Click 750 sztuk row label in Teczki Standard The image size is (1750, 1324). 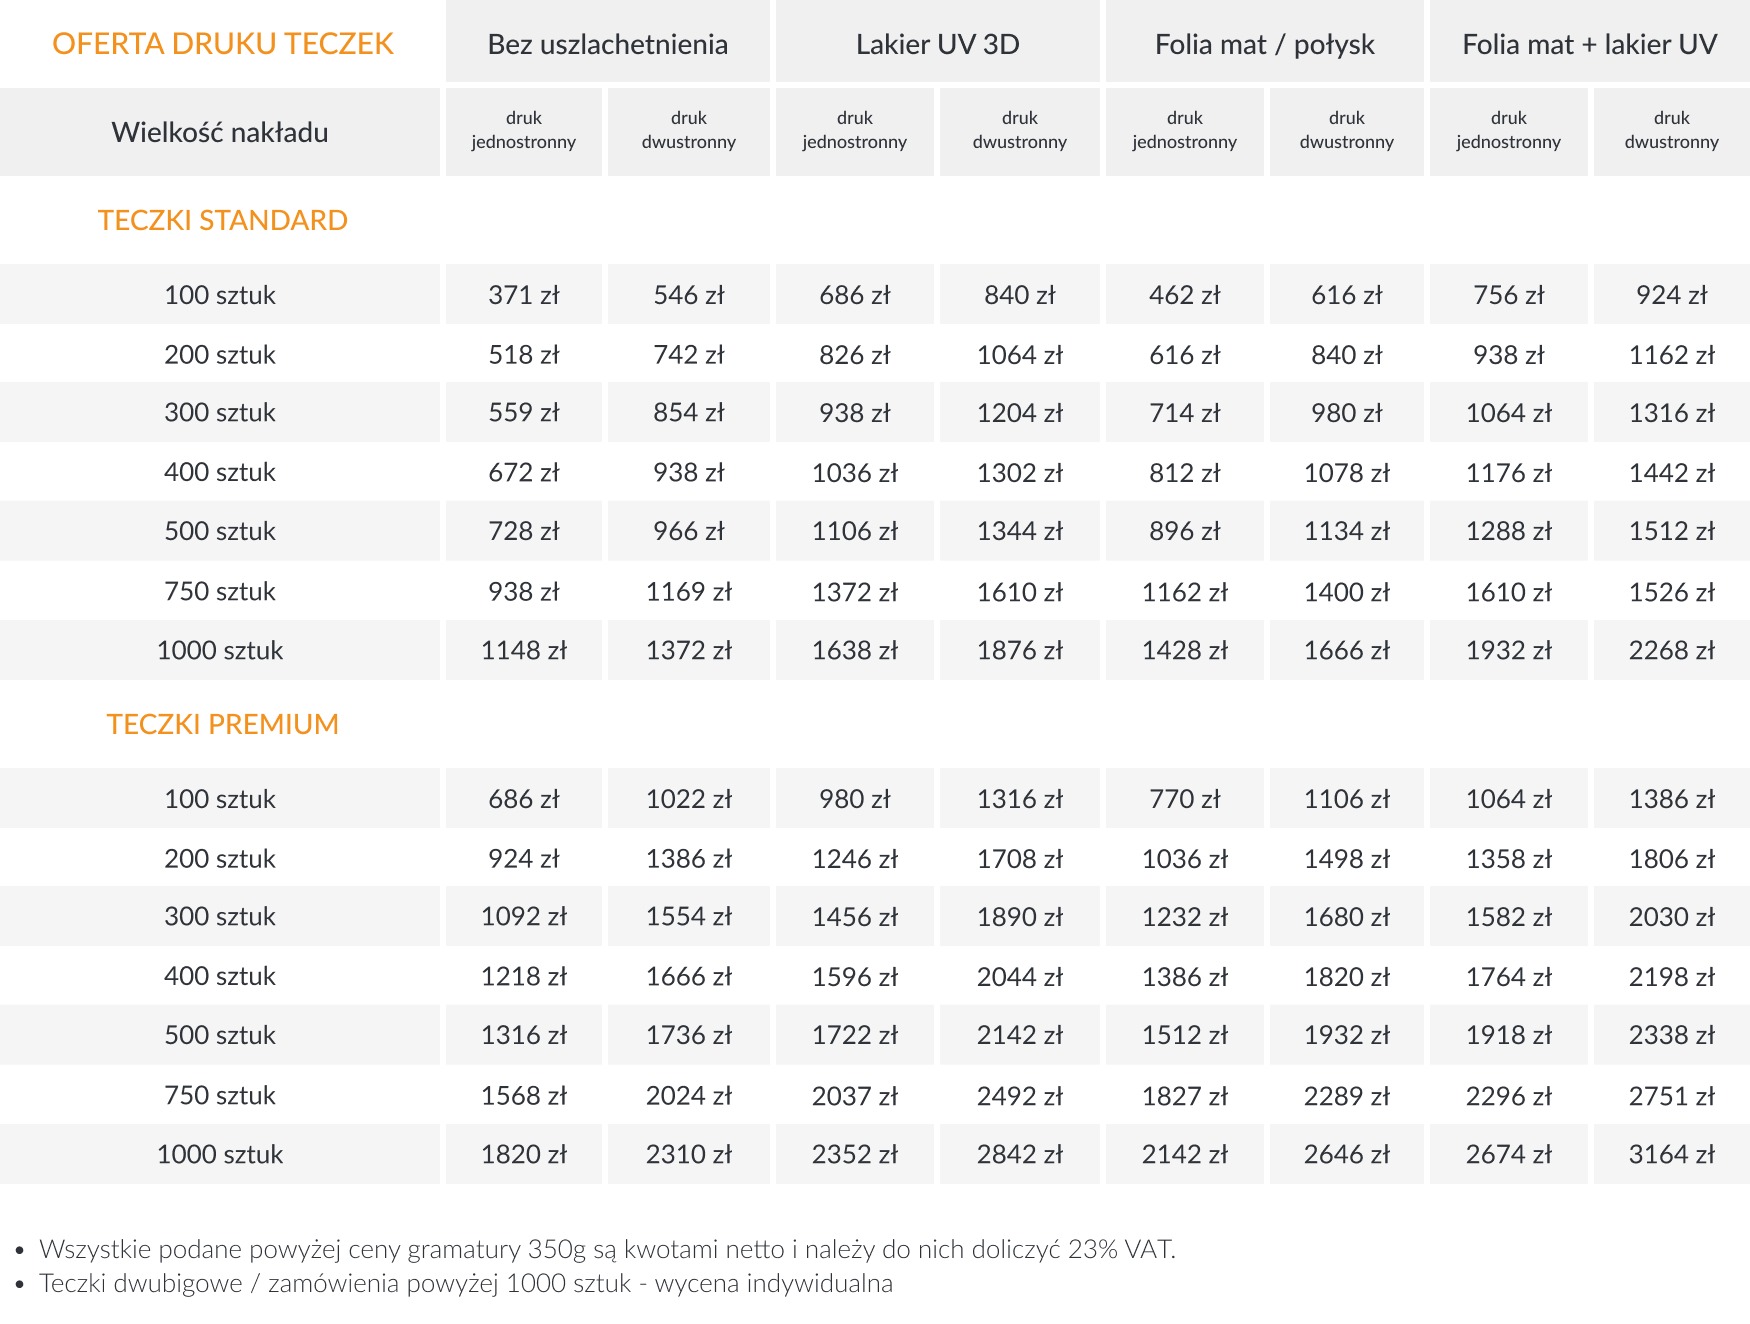coord(220,591)
